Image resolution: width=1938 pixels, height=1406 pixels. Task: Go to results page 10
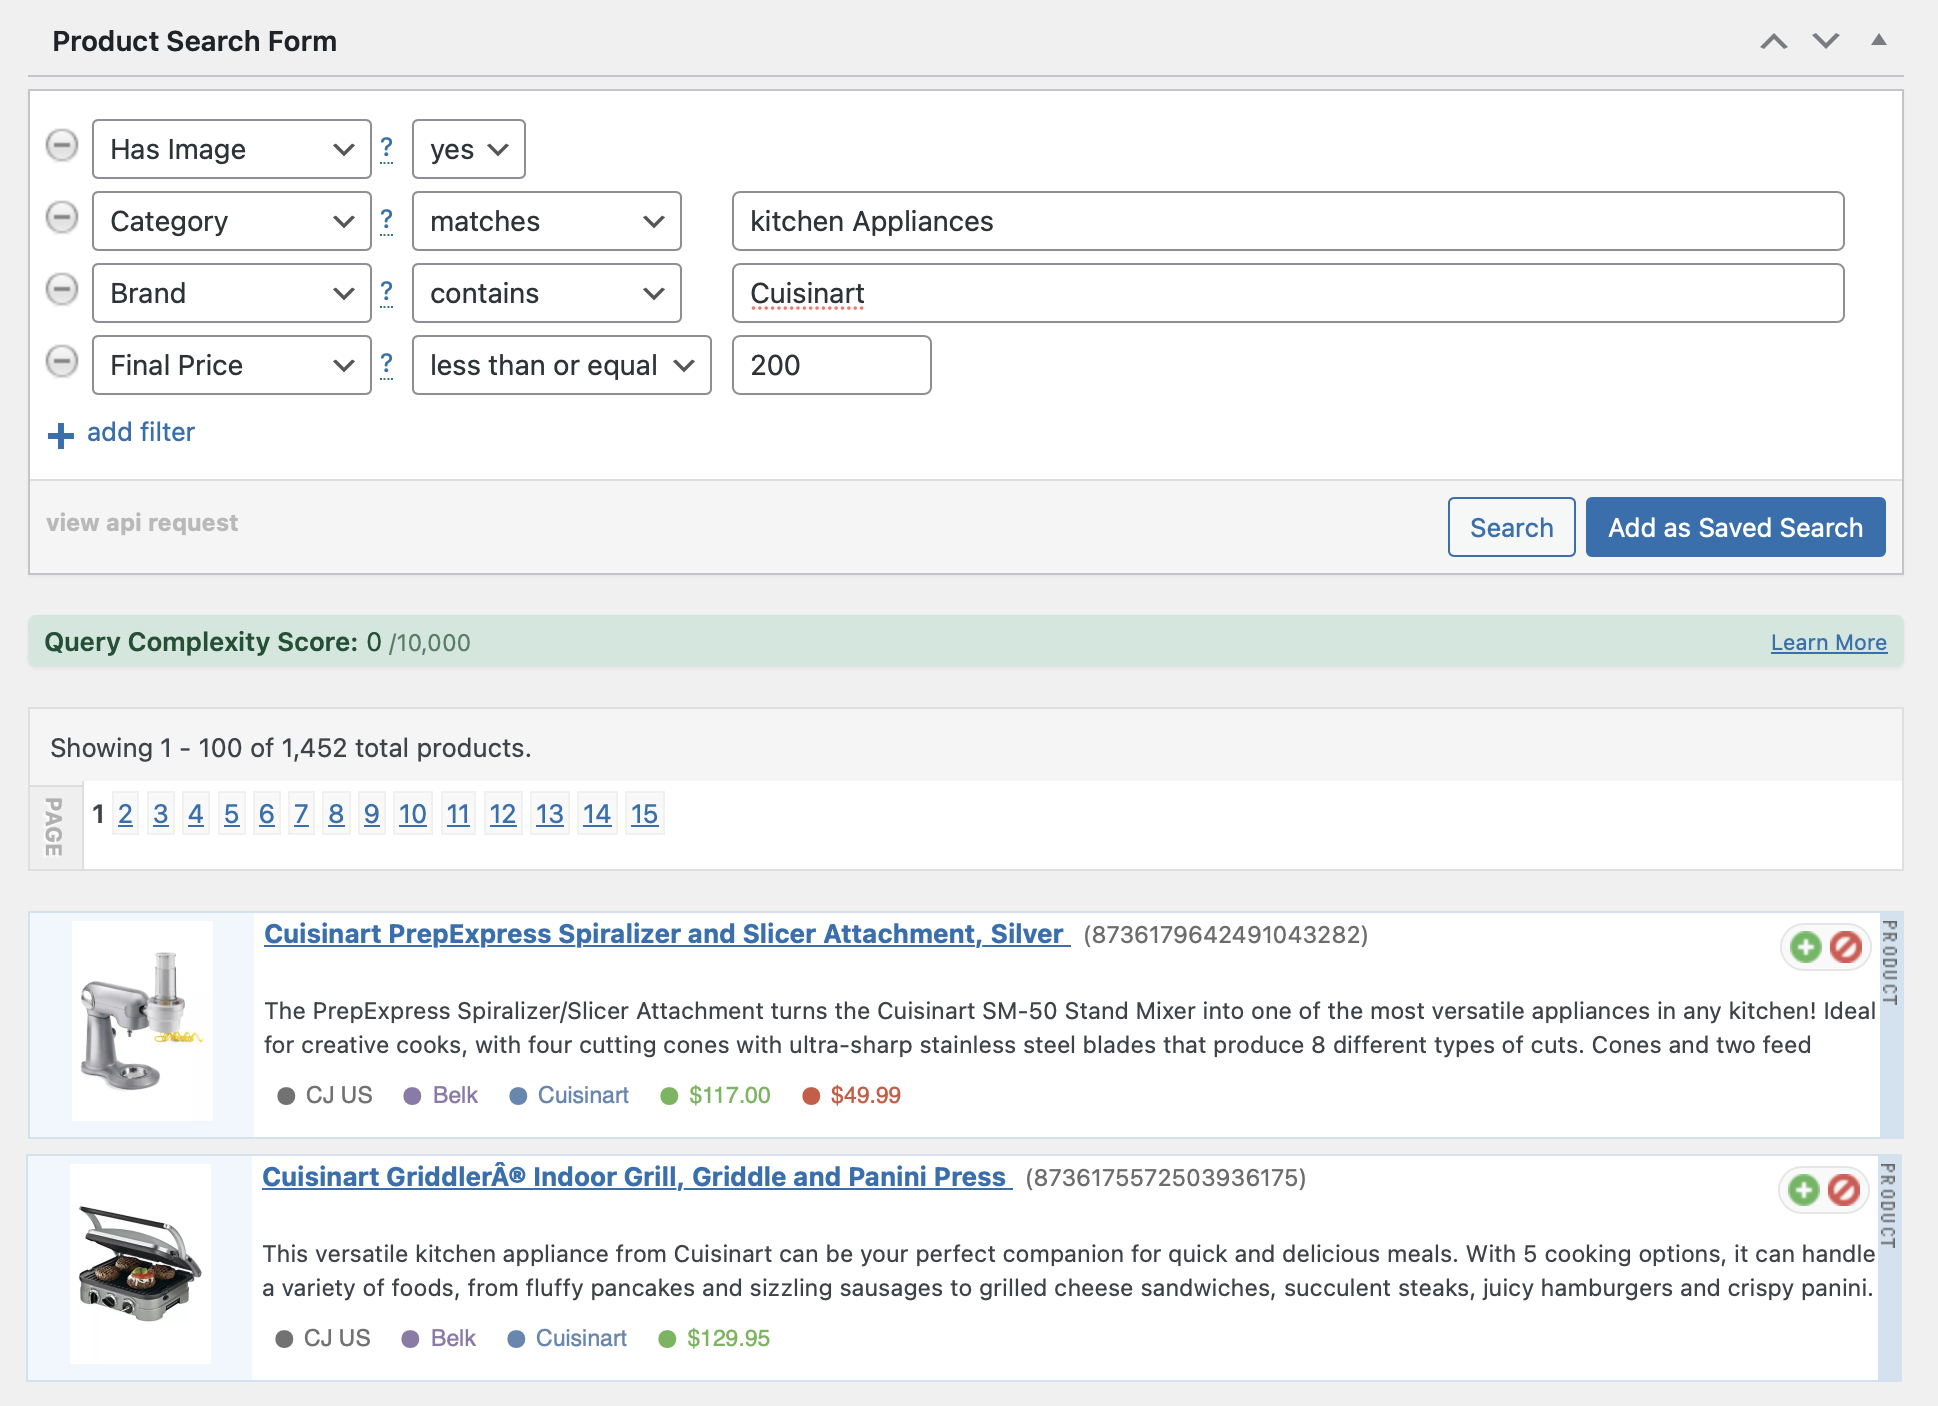click(413, 814)
